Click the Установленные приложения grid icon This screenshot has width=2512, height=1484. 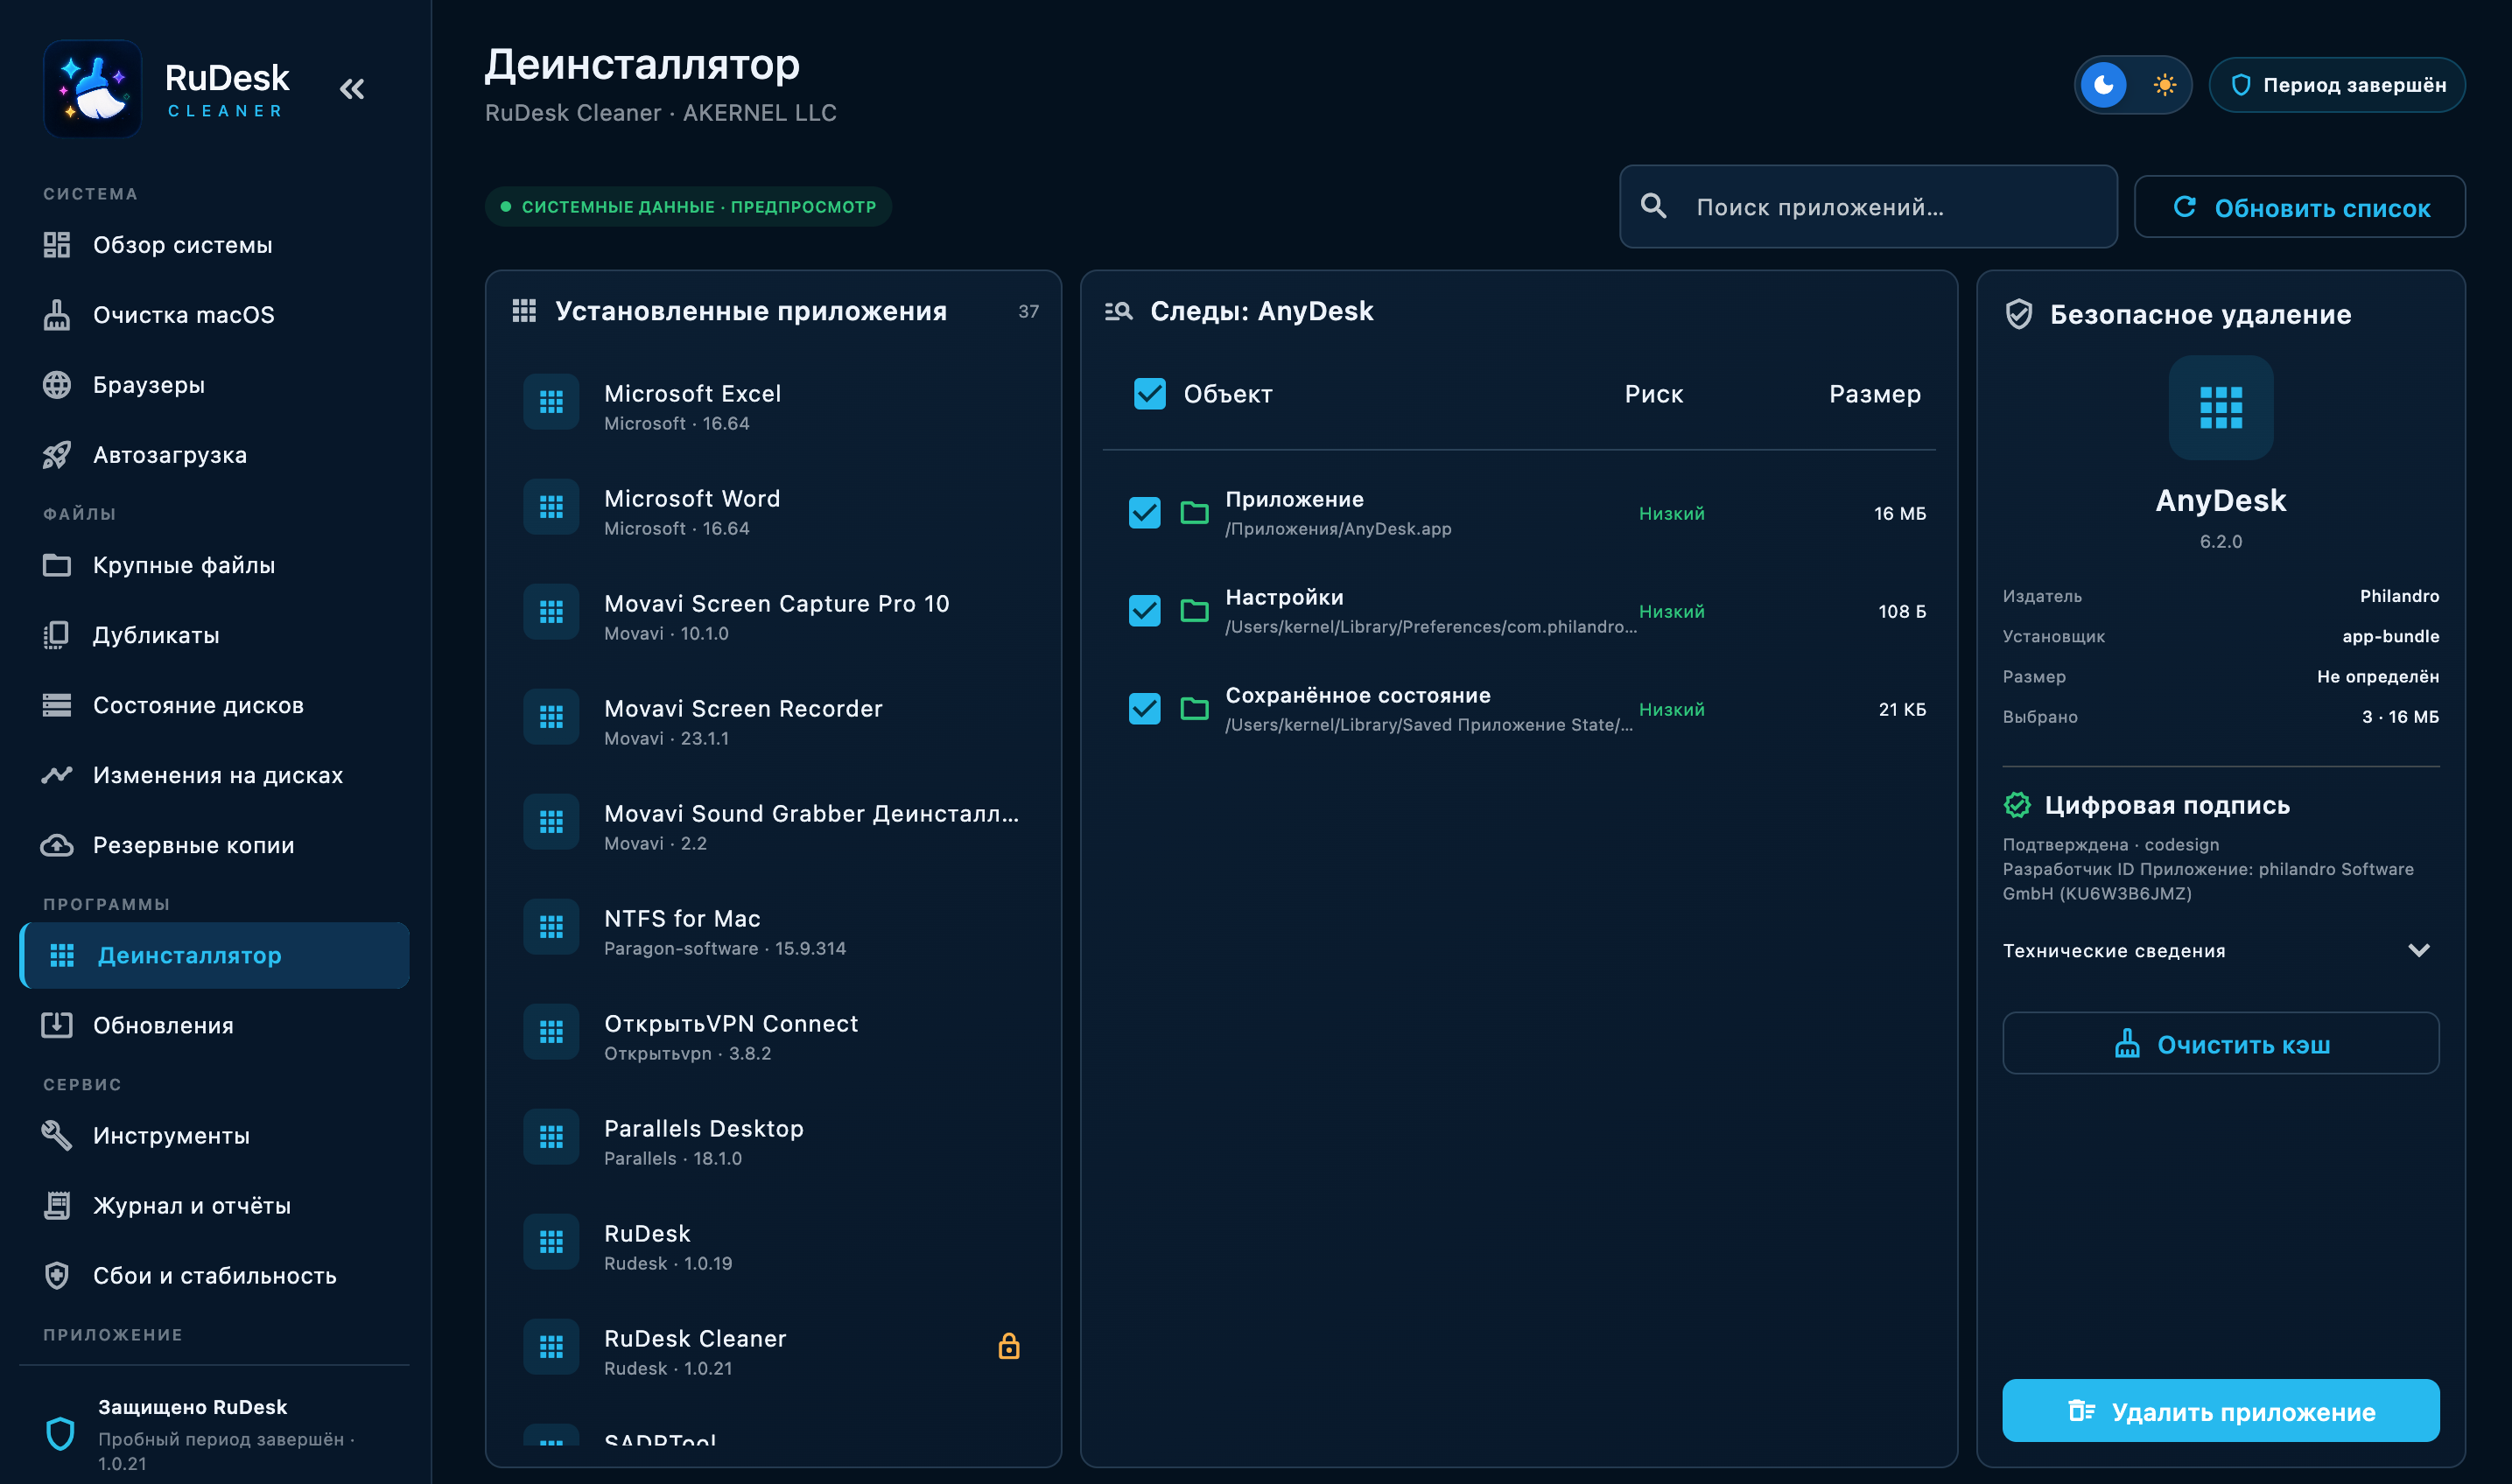(524, 311)
